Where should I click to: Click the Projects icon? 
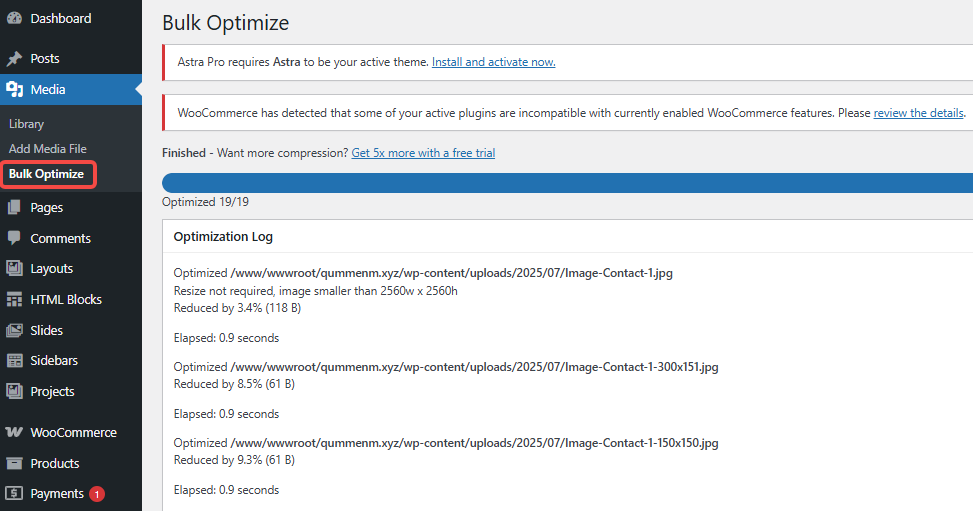[x=15, y=392]
